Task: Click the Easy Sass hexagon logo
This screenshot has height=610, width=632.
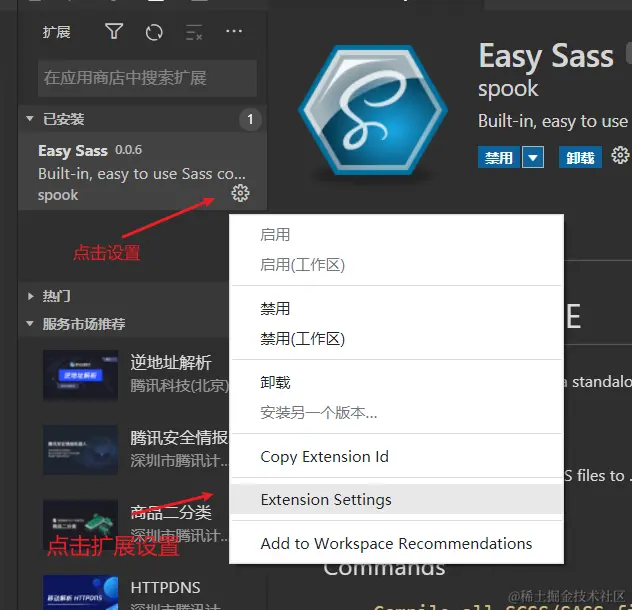Action: point(373,110)
